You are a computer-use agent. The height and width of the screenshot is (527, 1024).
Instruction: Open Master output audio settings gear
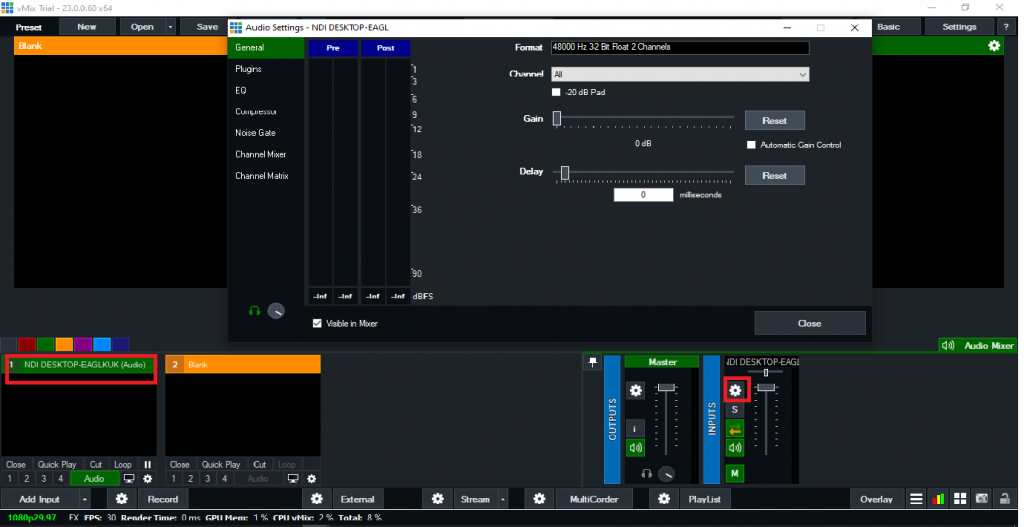coord(635,391)
